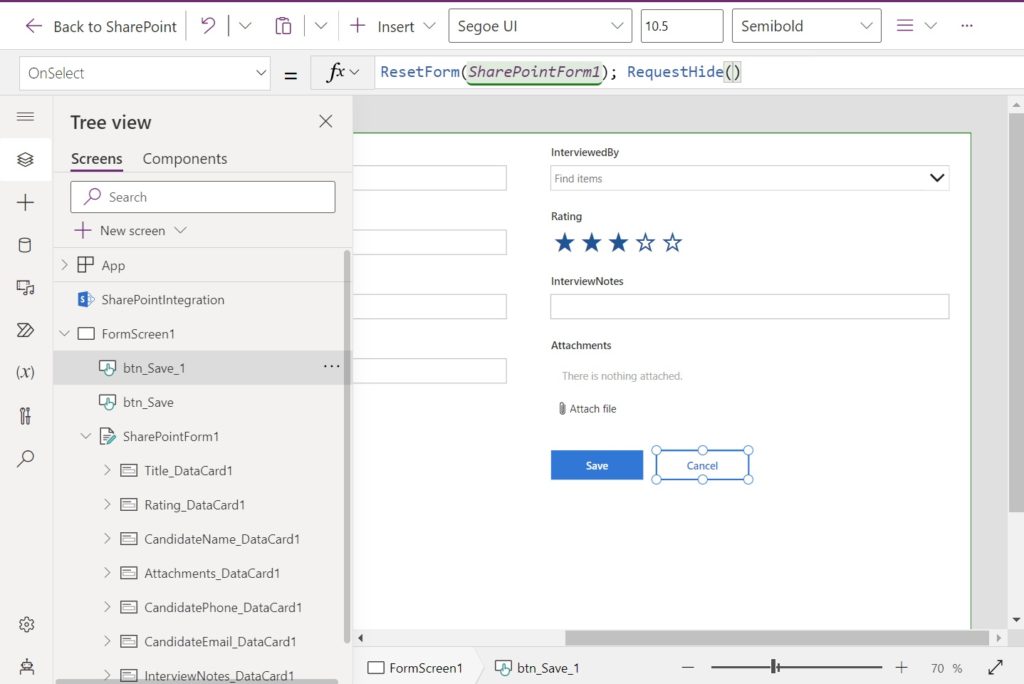Open the Data icon in the left sidebar
This screenshot has width=1024, height=684.
[25, 245]
